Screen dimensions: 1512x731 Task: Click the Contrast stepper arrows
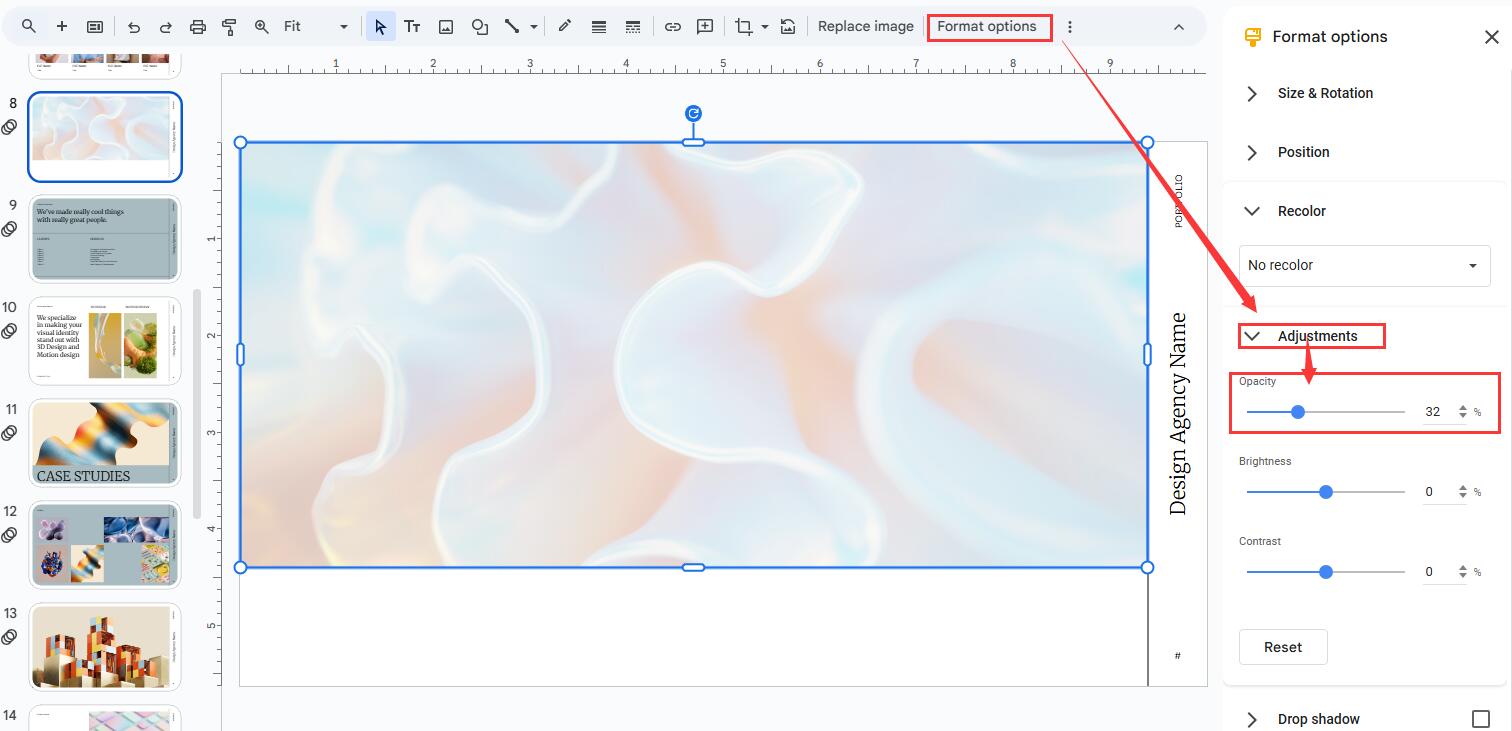click(x=1463, y=572)
